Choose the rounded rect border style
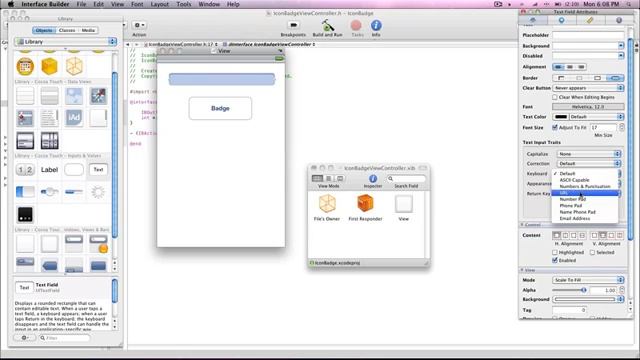The image size is (640, 360). (x=615, y=78)
